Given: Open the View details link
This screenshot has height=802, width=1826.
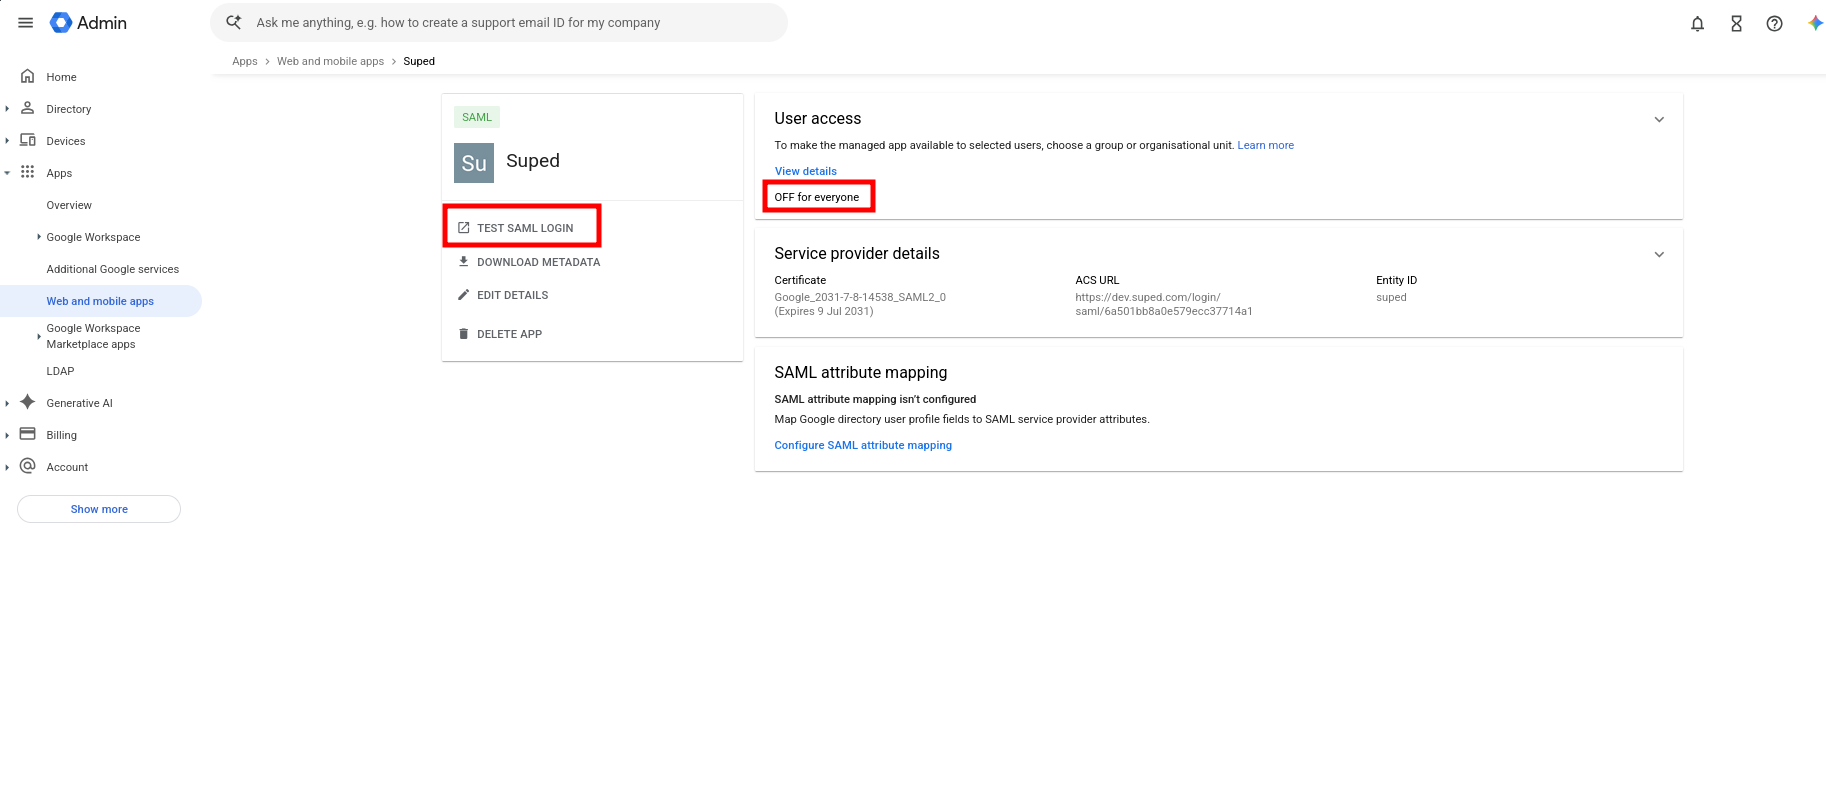Looking at the screenshot, I should click(x=806, y=171).
